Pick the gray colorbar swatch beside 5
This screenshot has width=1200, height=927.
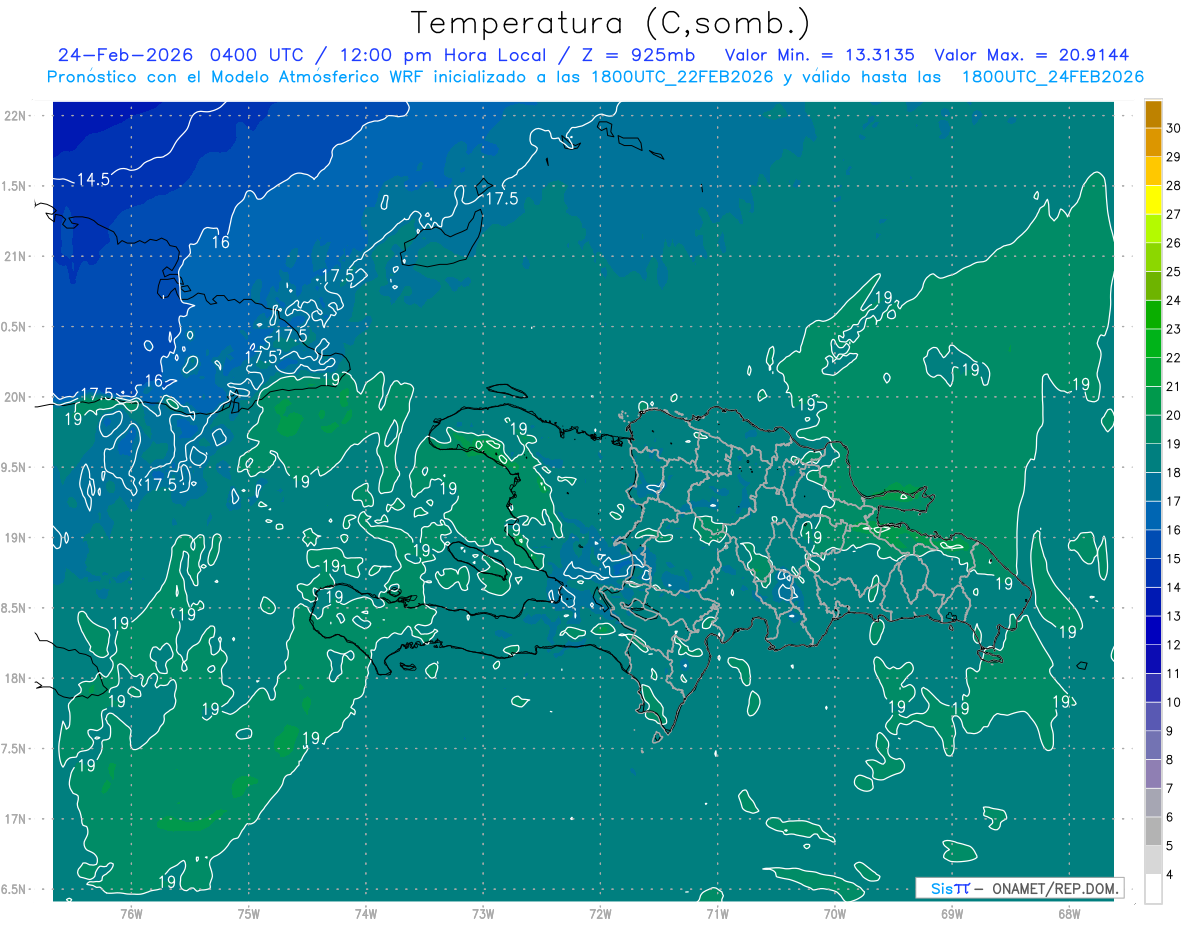1153,832
